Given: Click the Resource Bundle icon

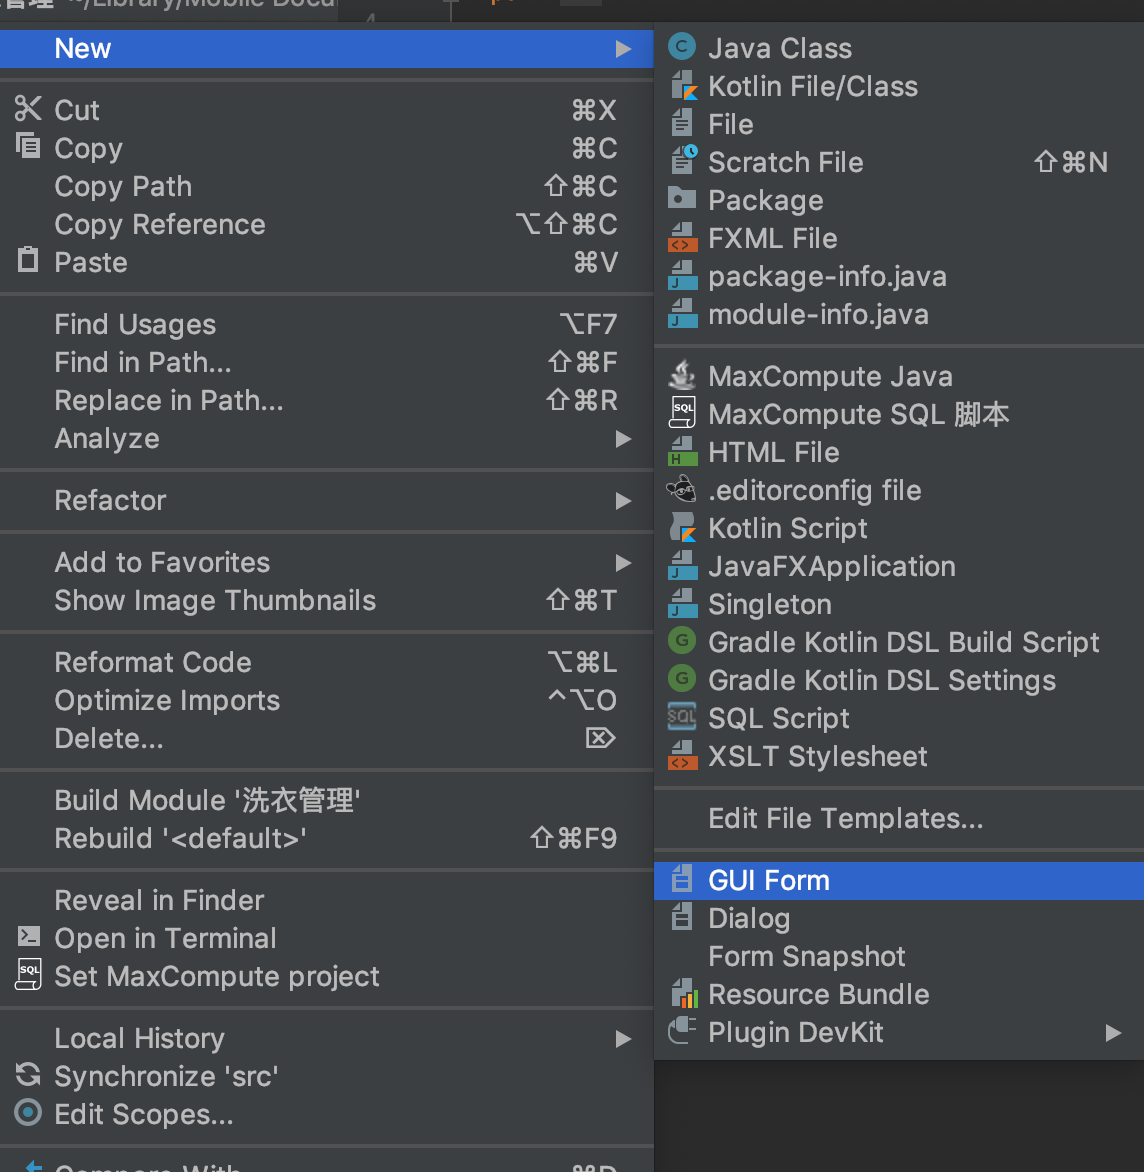Looking at the screenshot, I should [x=682, y=994].
